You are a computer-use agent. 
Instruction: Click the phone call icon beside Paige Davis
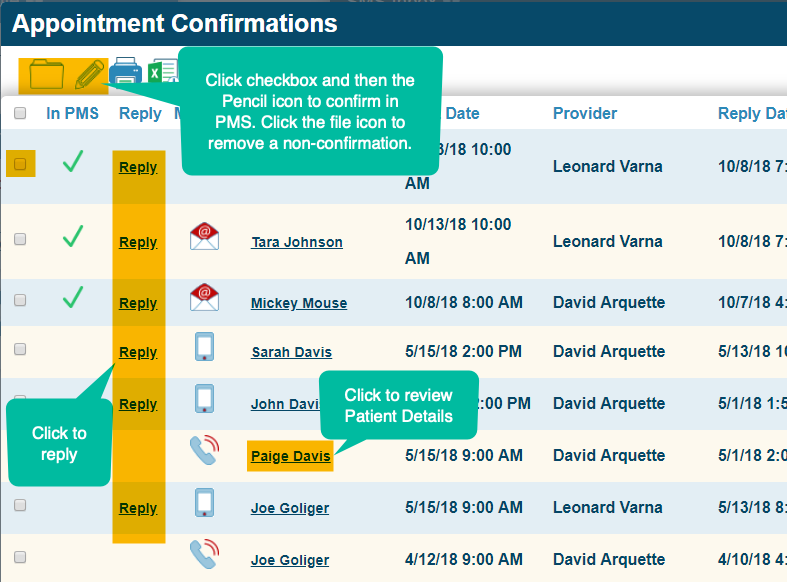pyautogui.click(x=204, y=451)
